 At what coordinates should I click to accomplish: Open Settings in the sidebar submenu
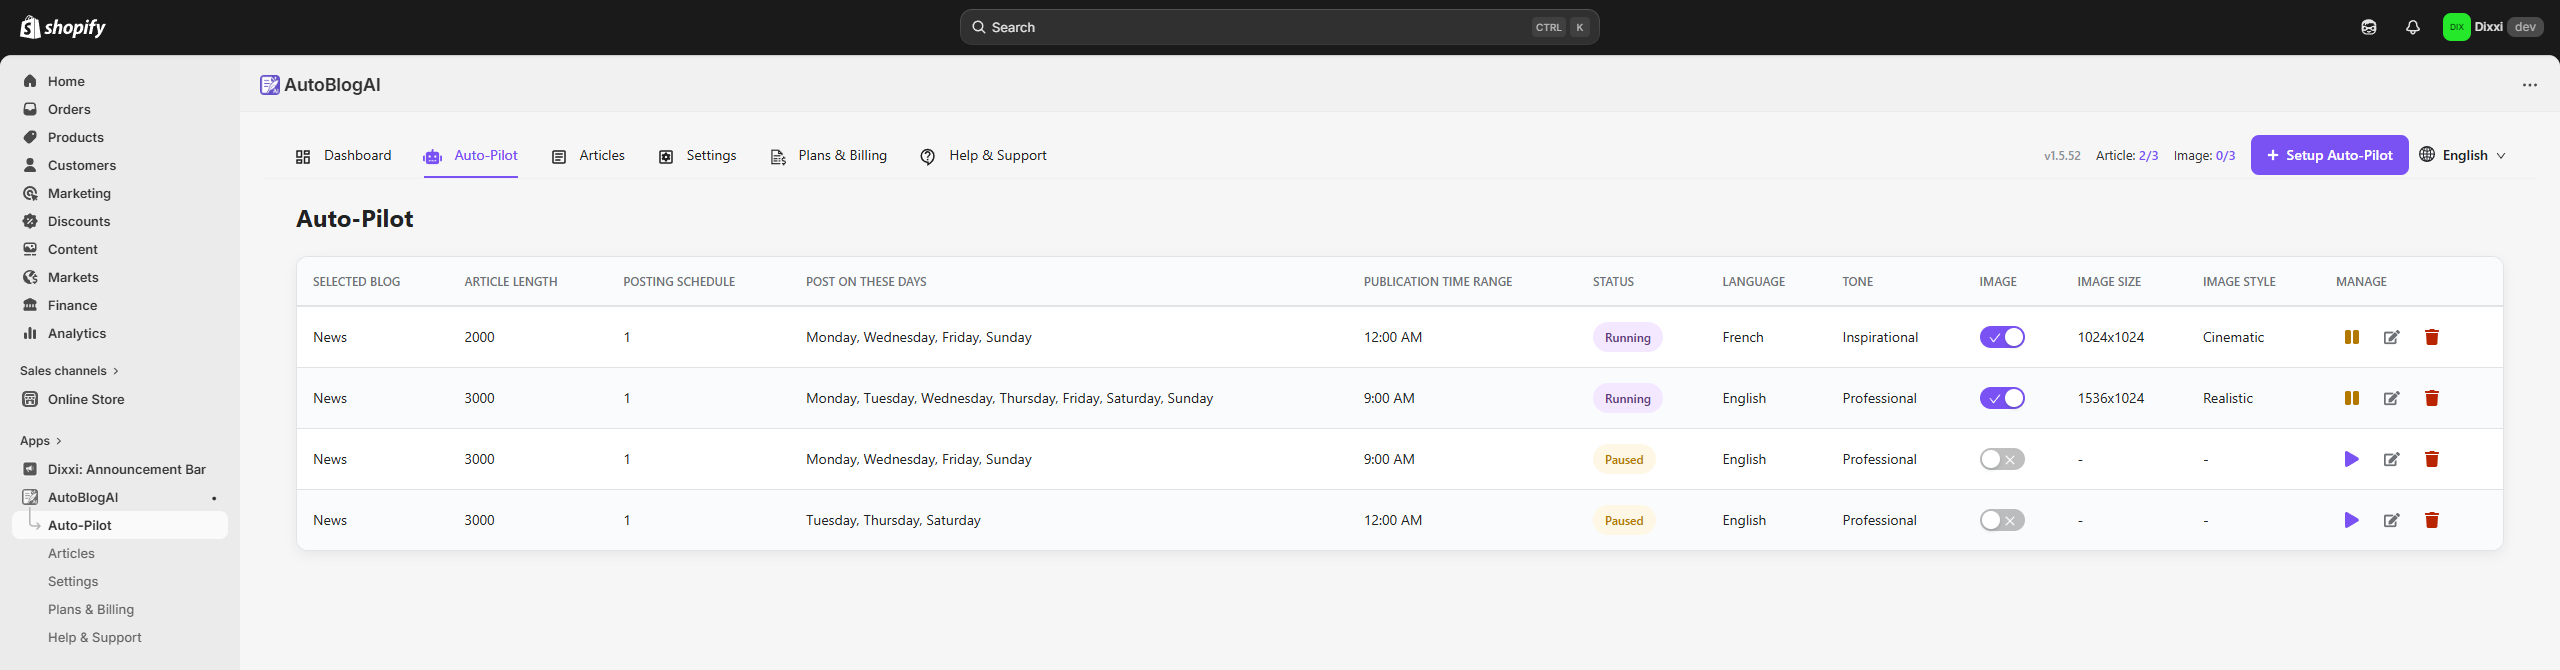(120, 581)
